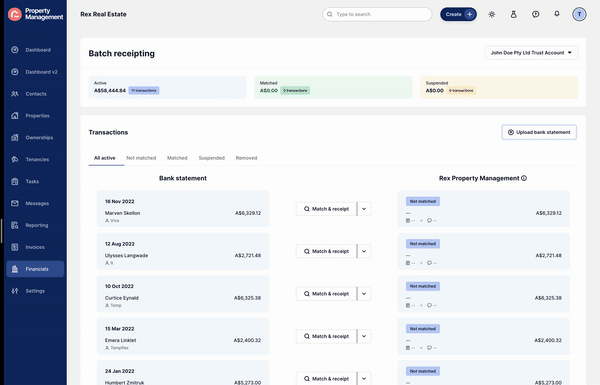Click Not matched badge for A$6,325.38
The image size is (600, 385).
423,286
